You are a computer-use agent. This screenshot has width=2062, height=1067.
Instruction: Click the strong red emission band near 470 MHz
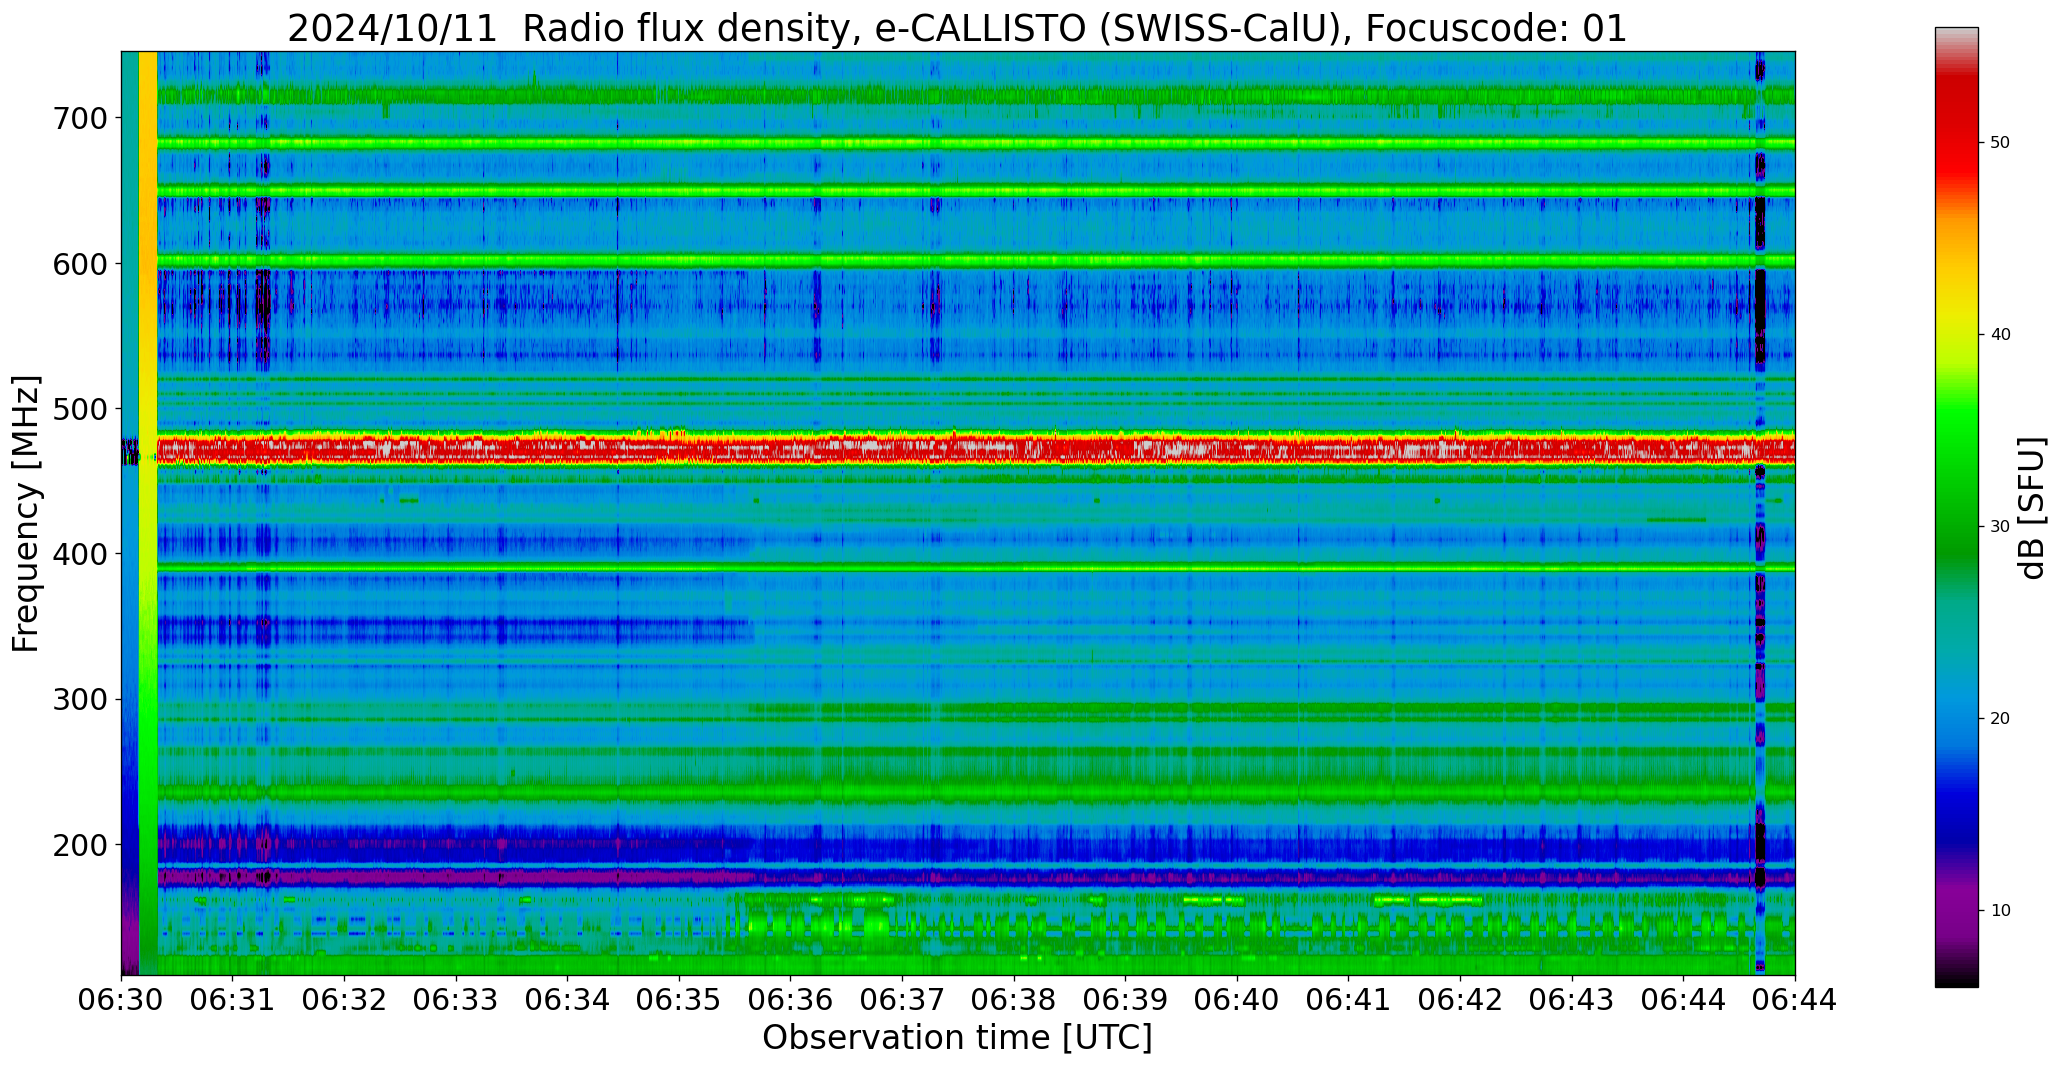976,449
